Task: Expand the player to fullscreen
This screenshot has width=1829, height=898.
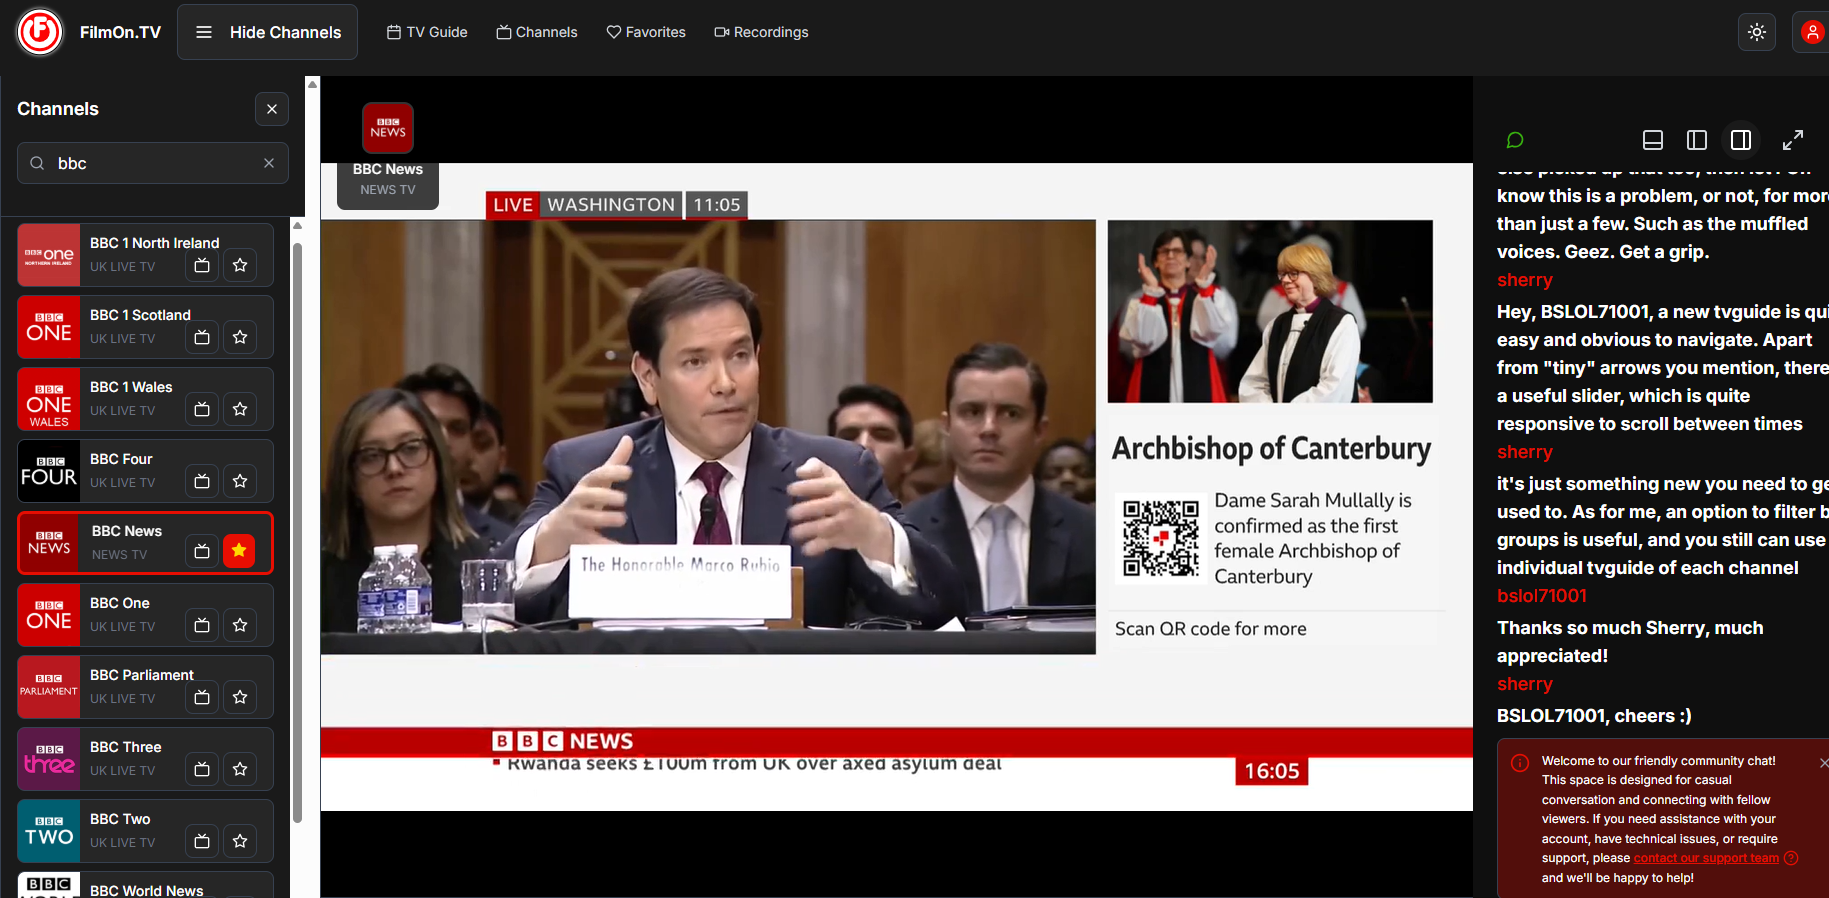Action: point(1793,140)
